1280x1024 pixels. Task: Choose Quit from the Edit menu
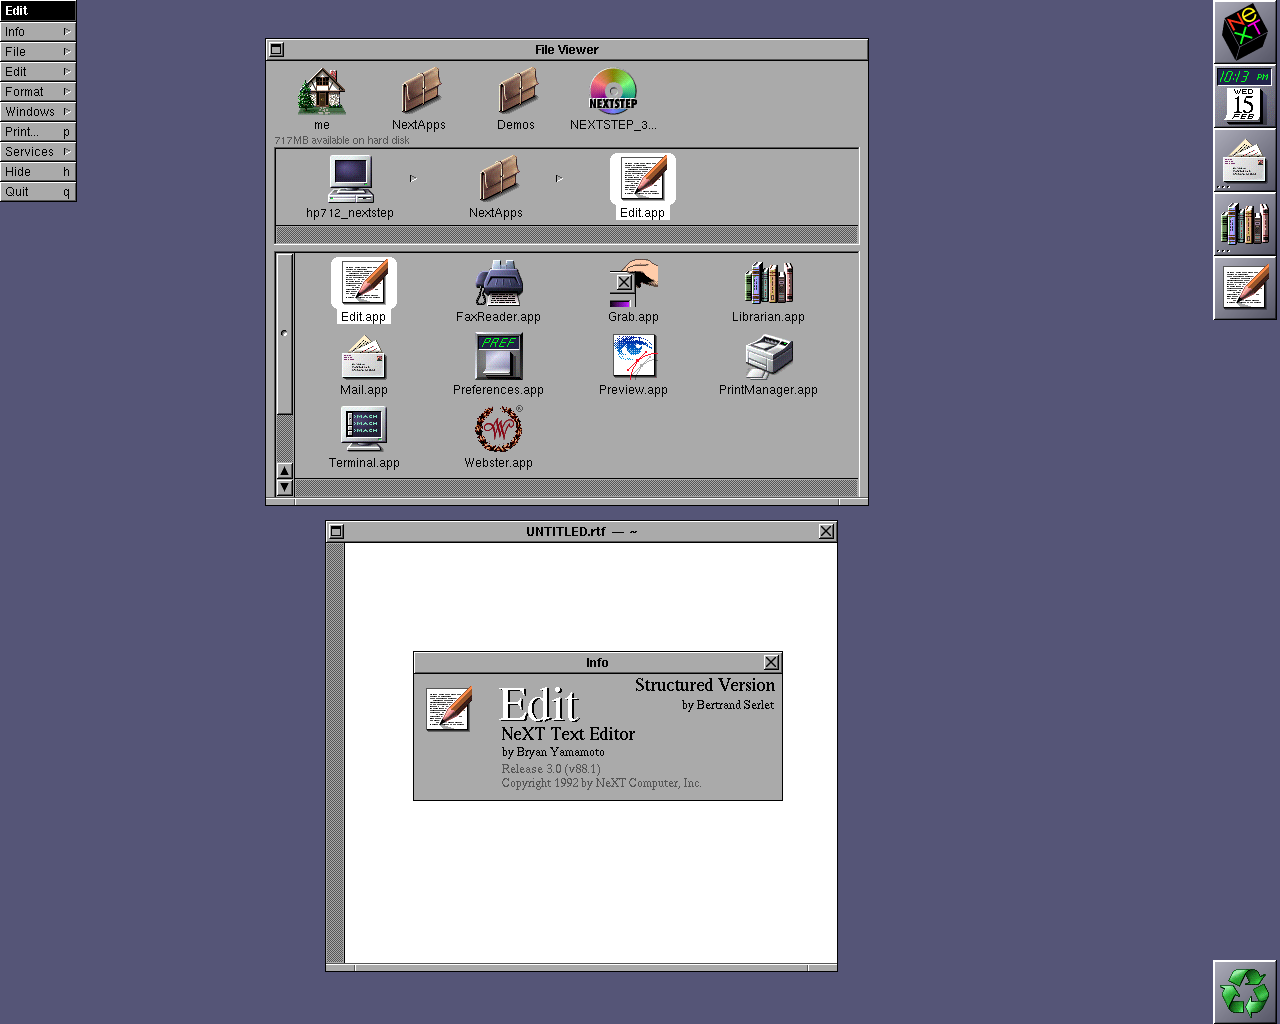coord(38,192)
